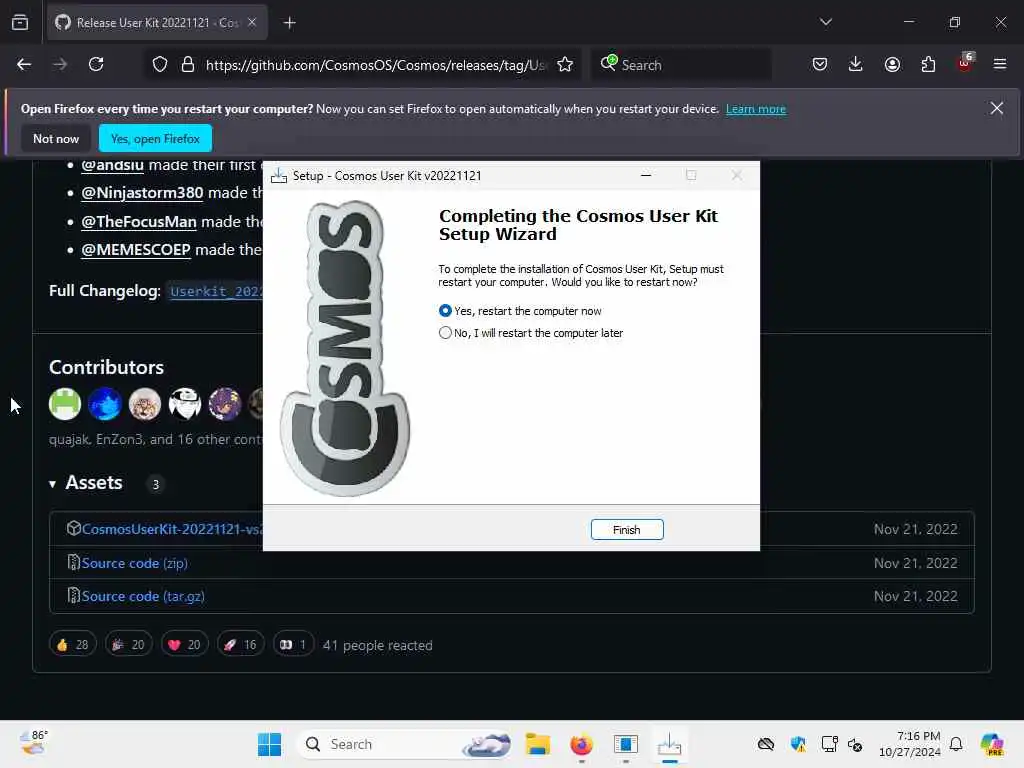The height and width of the screenshot is (768, 1024).
Task: Show site security lock information
Action: pos(188,65)
